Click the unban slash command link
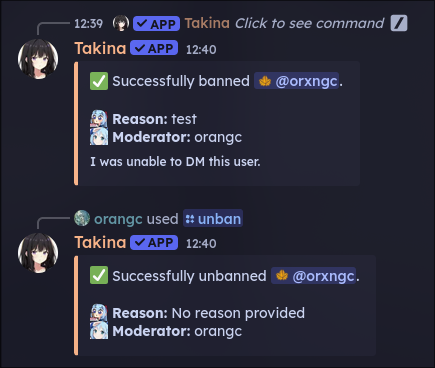Screen dimensions: 435x368 click(213, 219)
